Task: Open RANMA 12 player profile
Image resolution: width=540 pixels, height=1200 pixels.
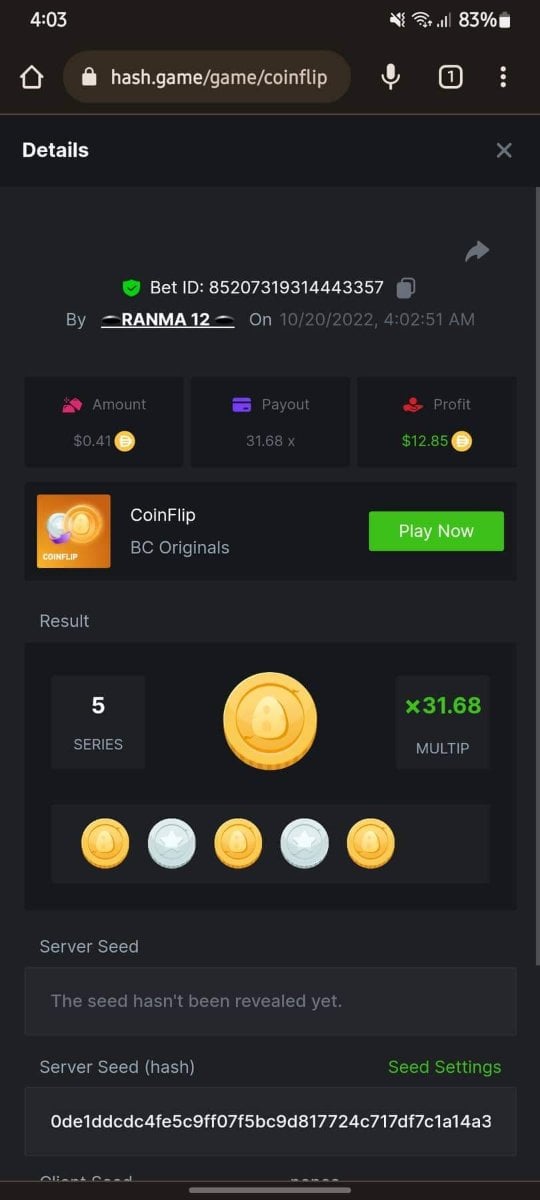Action: click(x=168, y=320)
